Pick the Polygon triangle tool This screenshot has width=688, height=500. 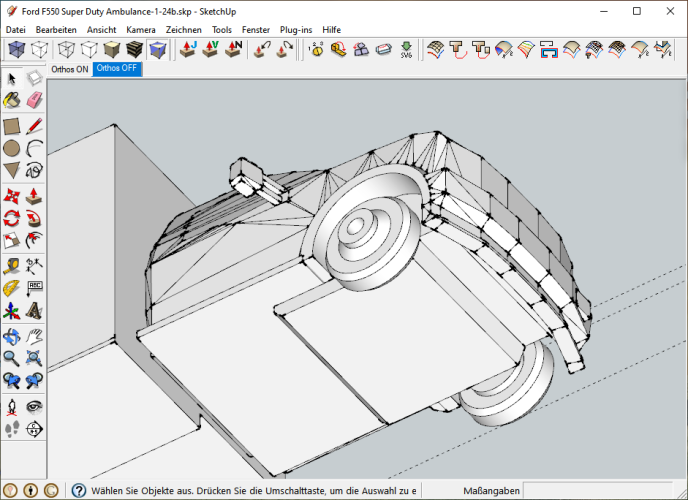12,170
